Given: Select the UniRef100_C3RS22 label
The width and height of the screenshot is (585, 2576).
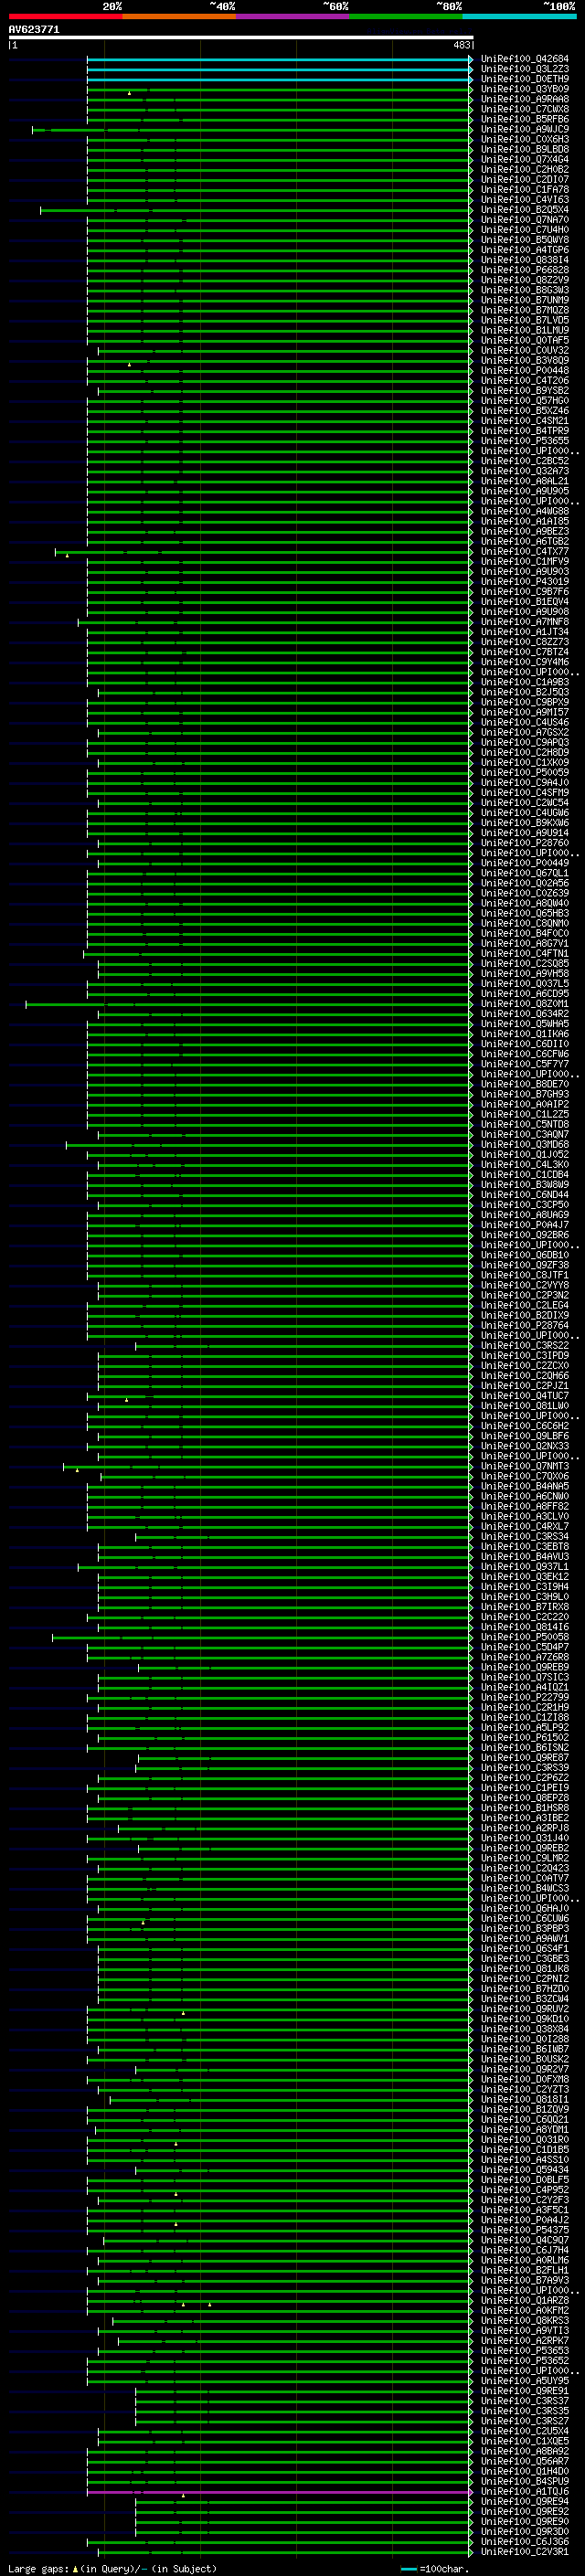Looking at the screenshot, I should [x=525, y=1346].
